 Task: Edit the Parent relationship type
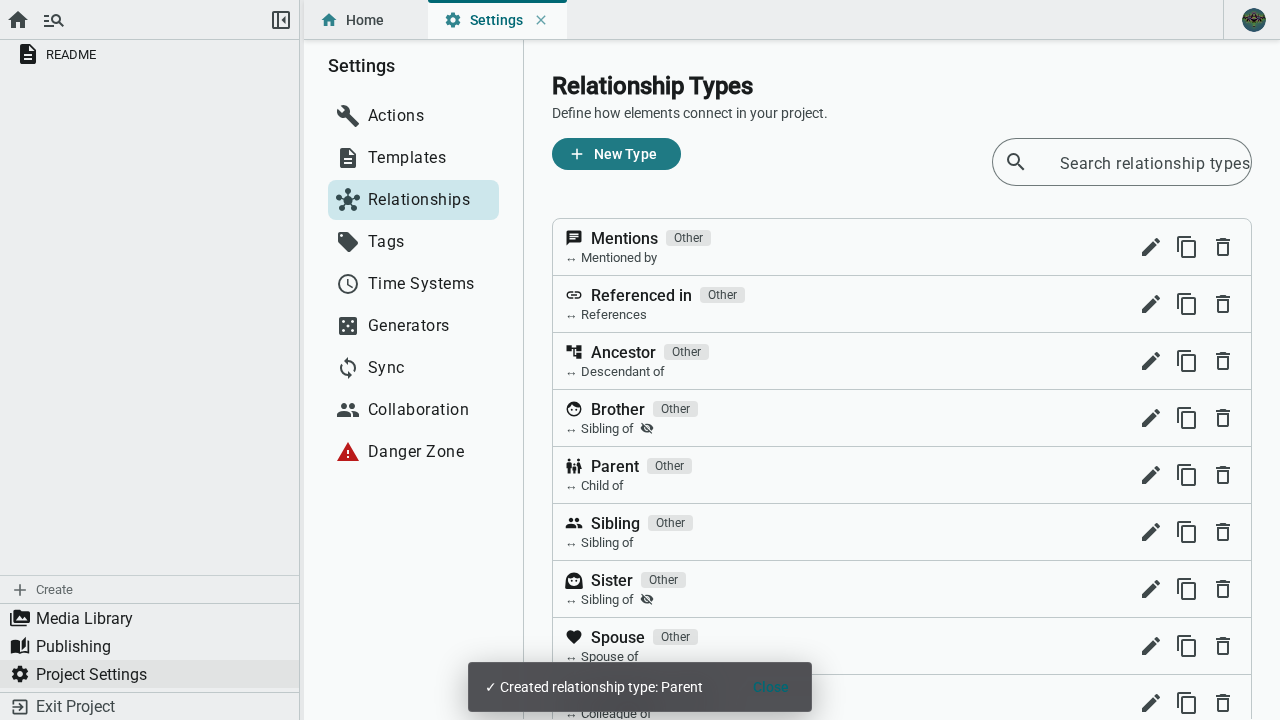point(1151,475)
